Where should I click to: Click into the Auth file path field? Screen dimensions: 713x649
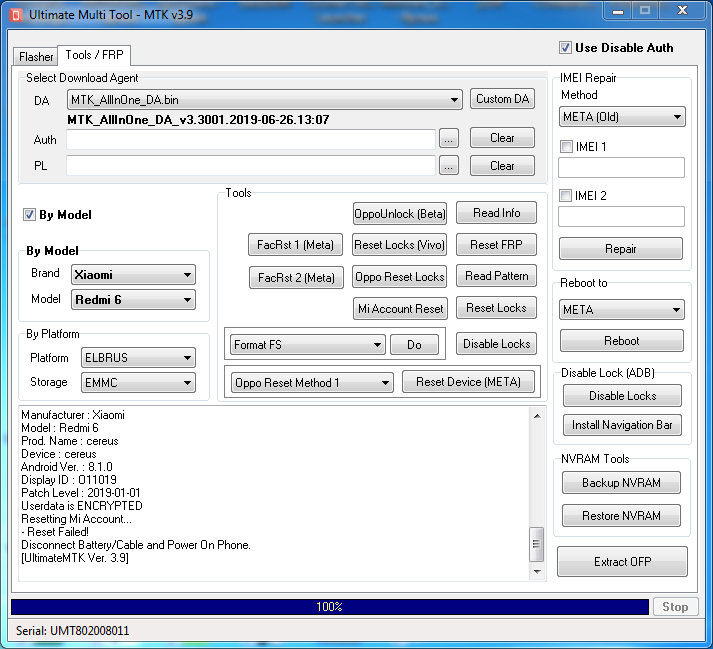(251, 139)
